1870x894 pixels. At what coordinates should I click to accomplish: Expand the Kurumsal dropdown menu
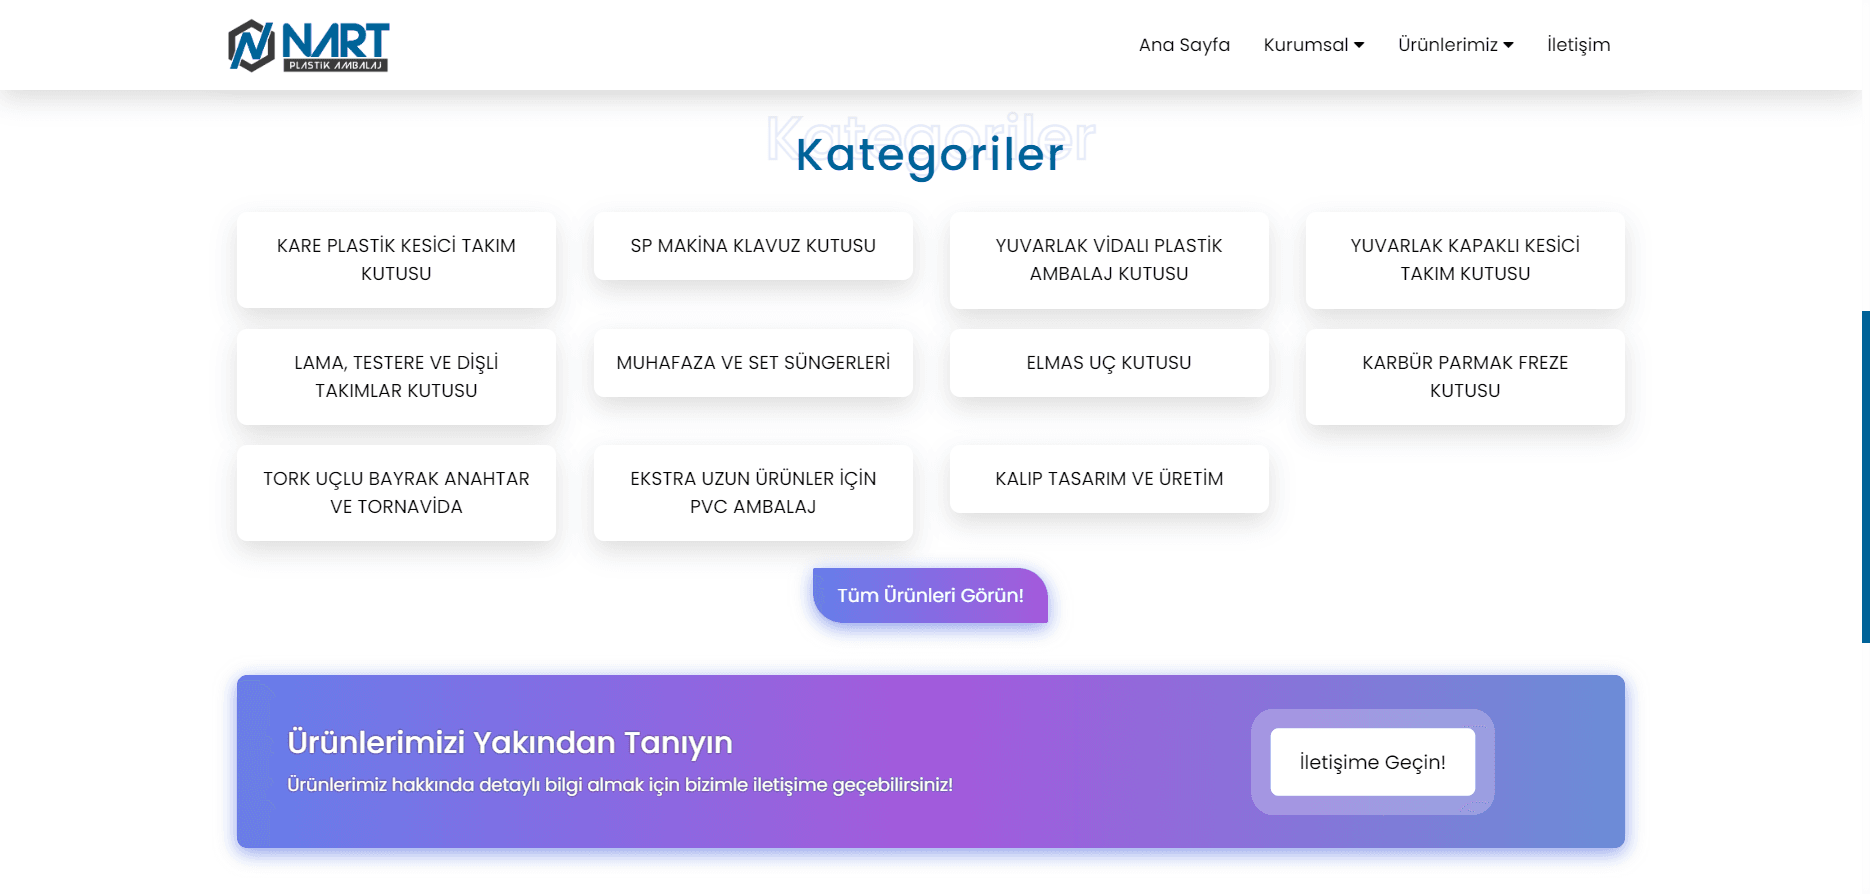click(x=1313, y=45)
